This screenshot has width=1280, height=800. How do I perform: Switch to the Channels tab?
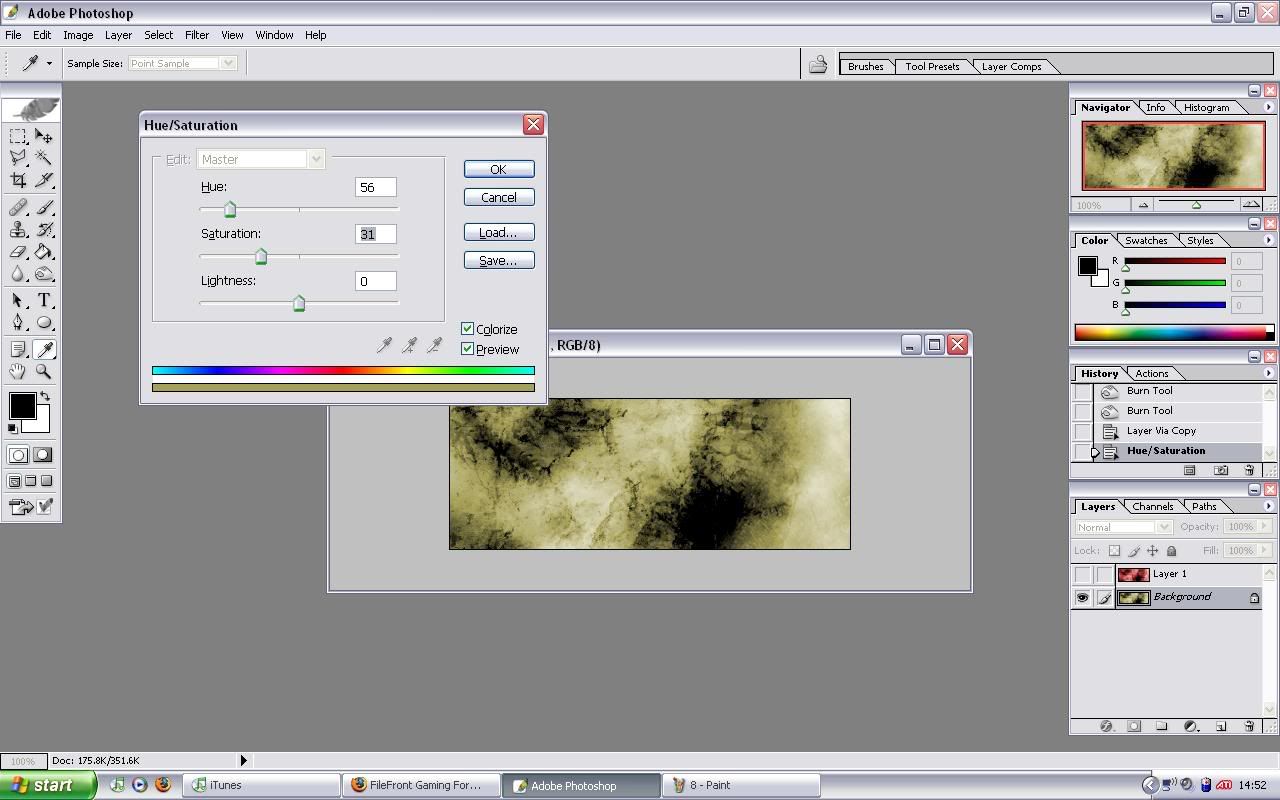(x=1152, y=506)
